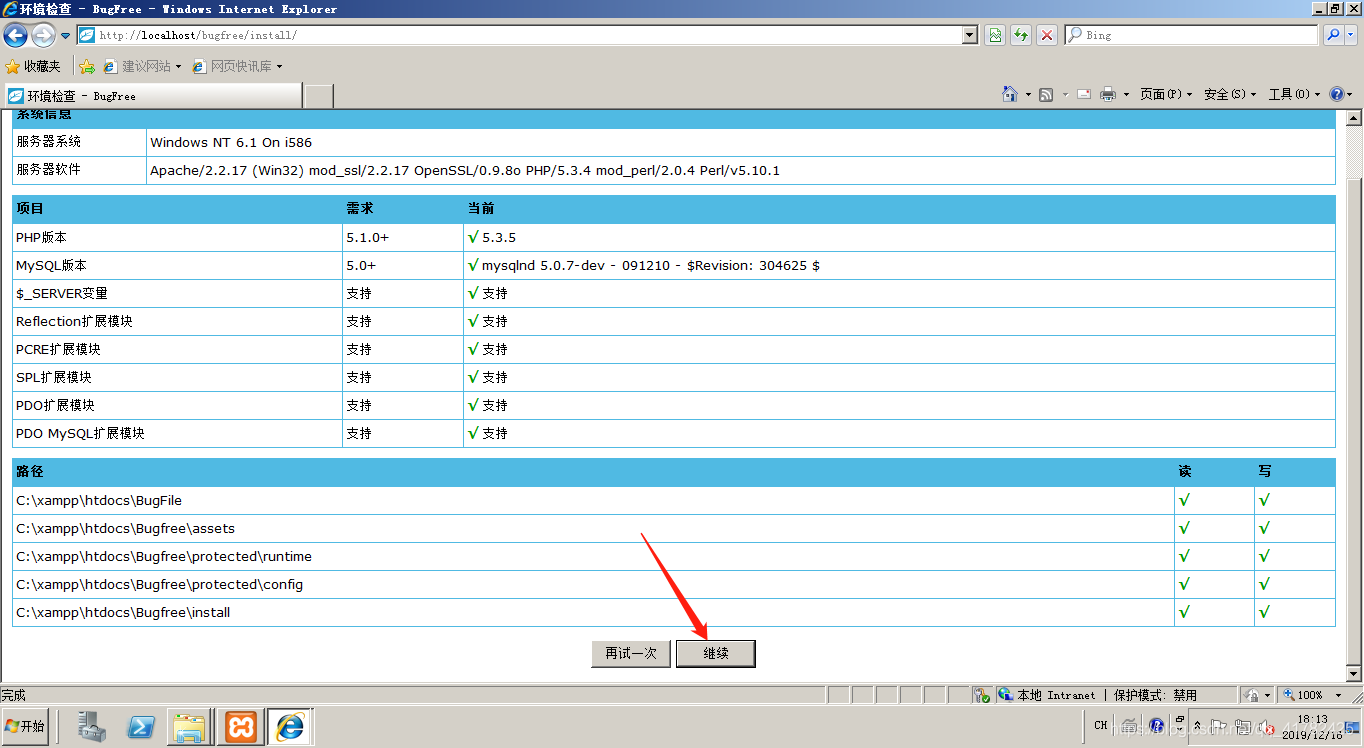Refresh the page with green arrows icon

click(x=1021, y=35)
